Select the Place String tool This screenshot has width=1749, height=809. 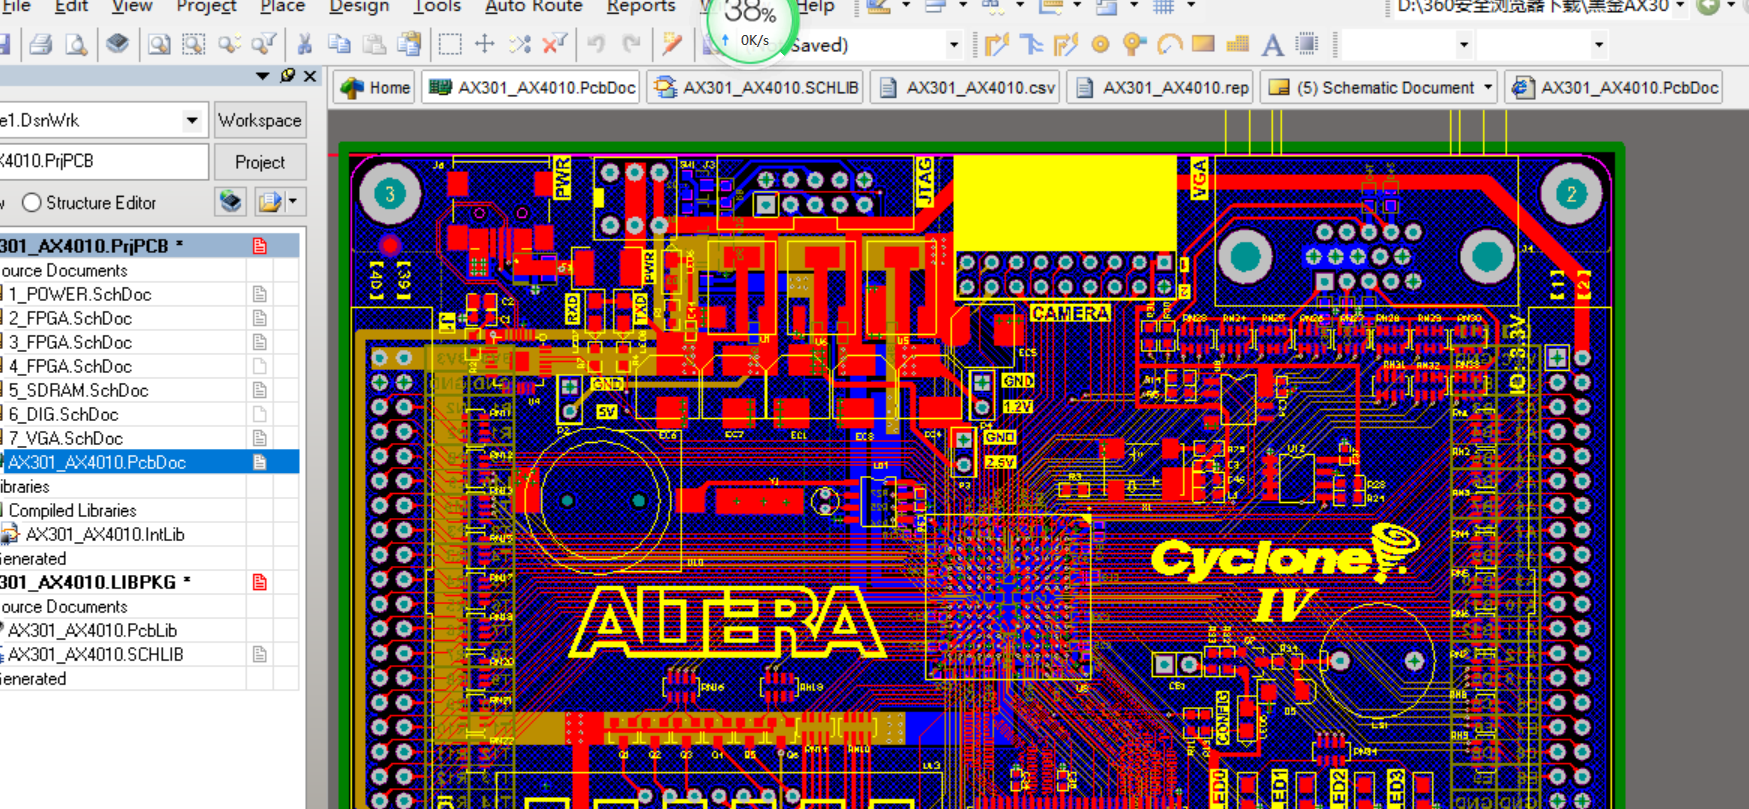point(1272,44)
